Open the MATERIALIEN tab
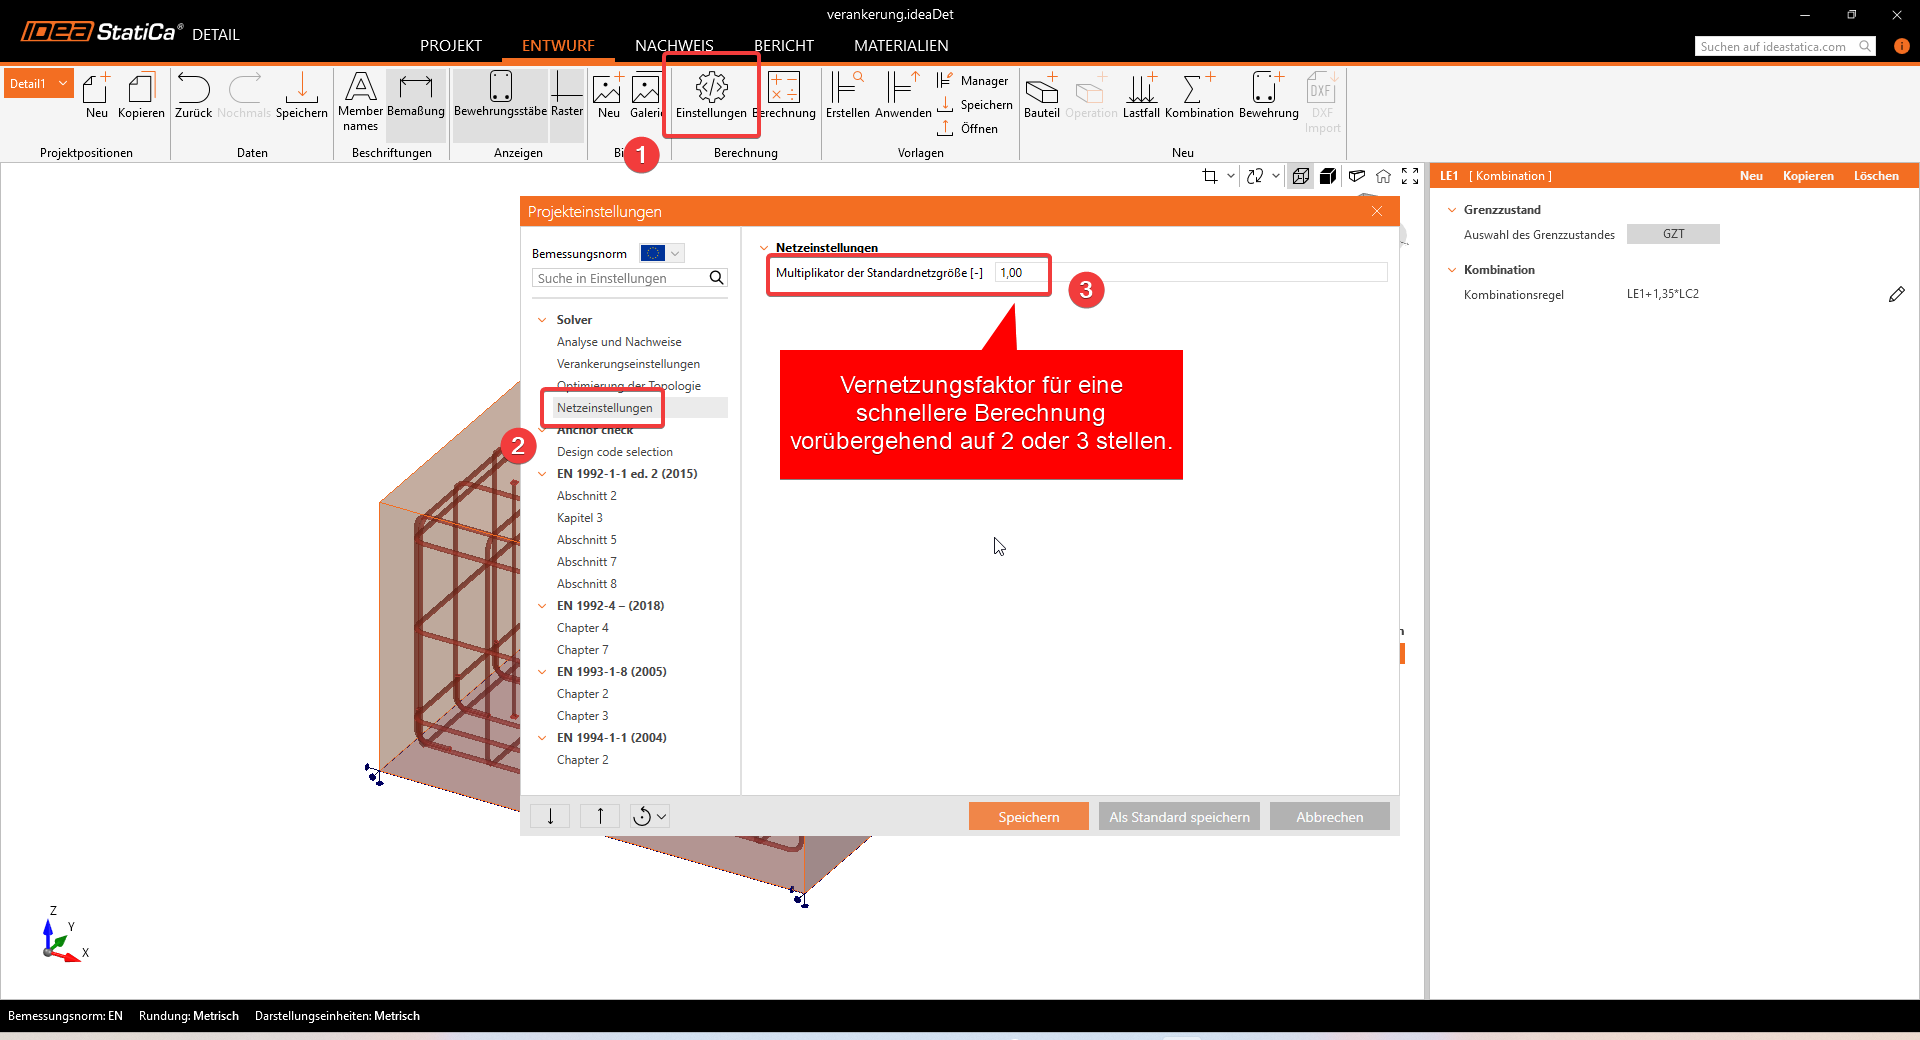Viewport: 1920px width, 1040px height. [x=901, y=46]
